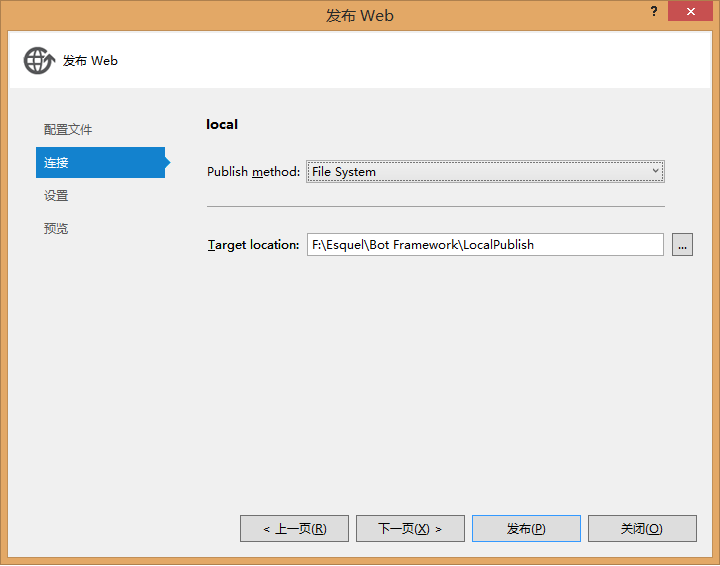The height and width of the screenshot is (566, 720).
Task: Click the 'Publish method:' label
Action: pyautogui.click(x=253, y=172)
